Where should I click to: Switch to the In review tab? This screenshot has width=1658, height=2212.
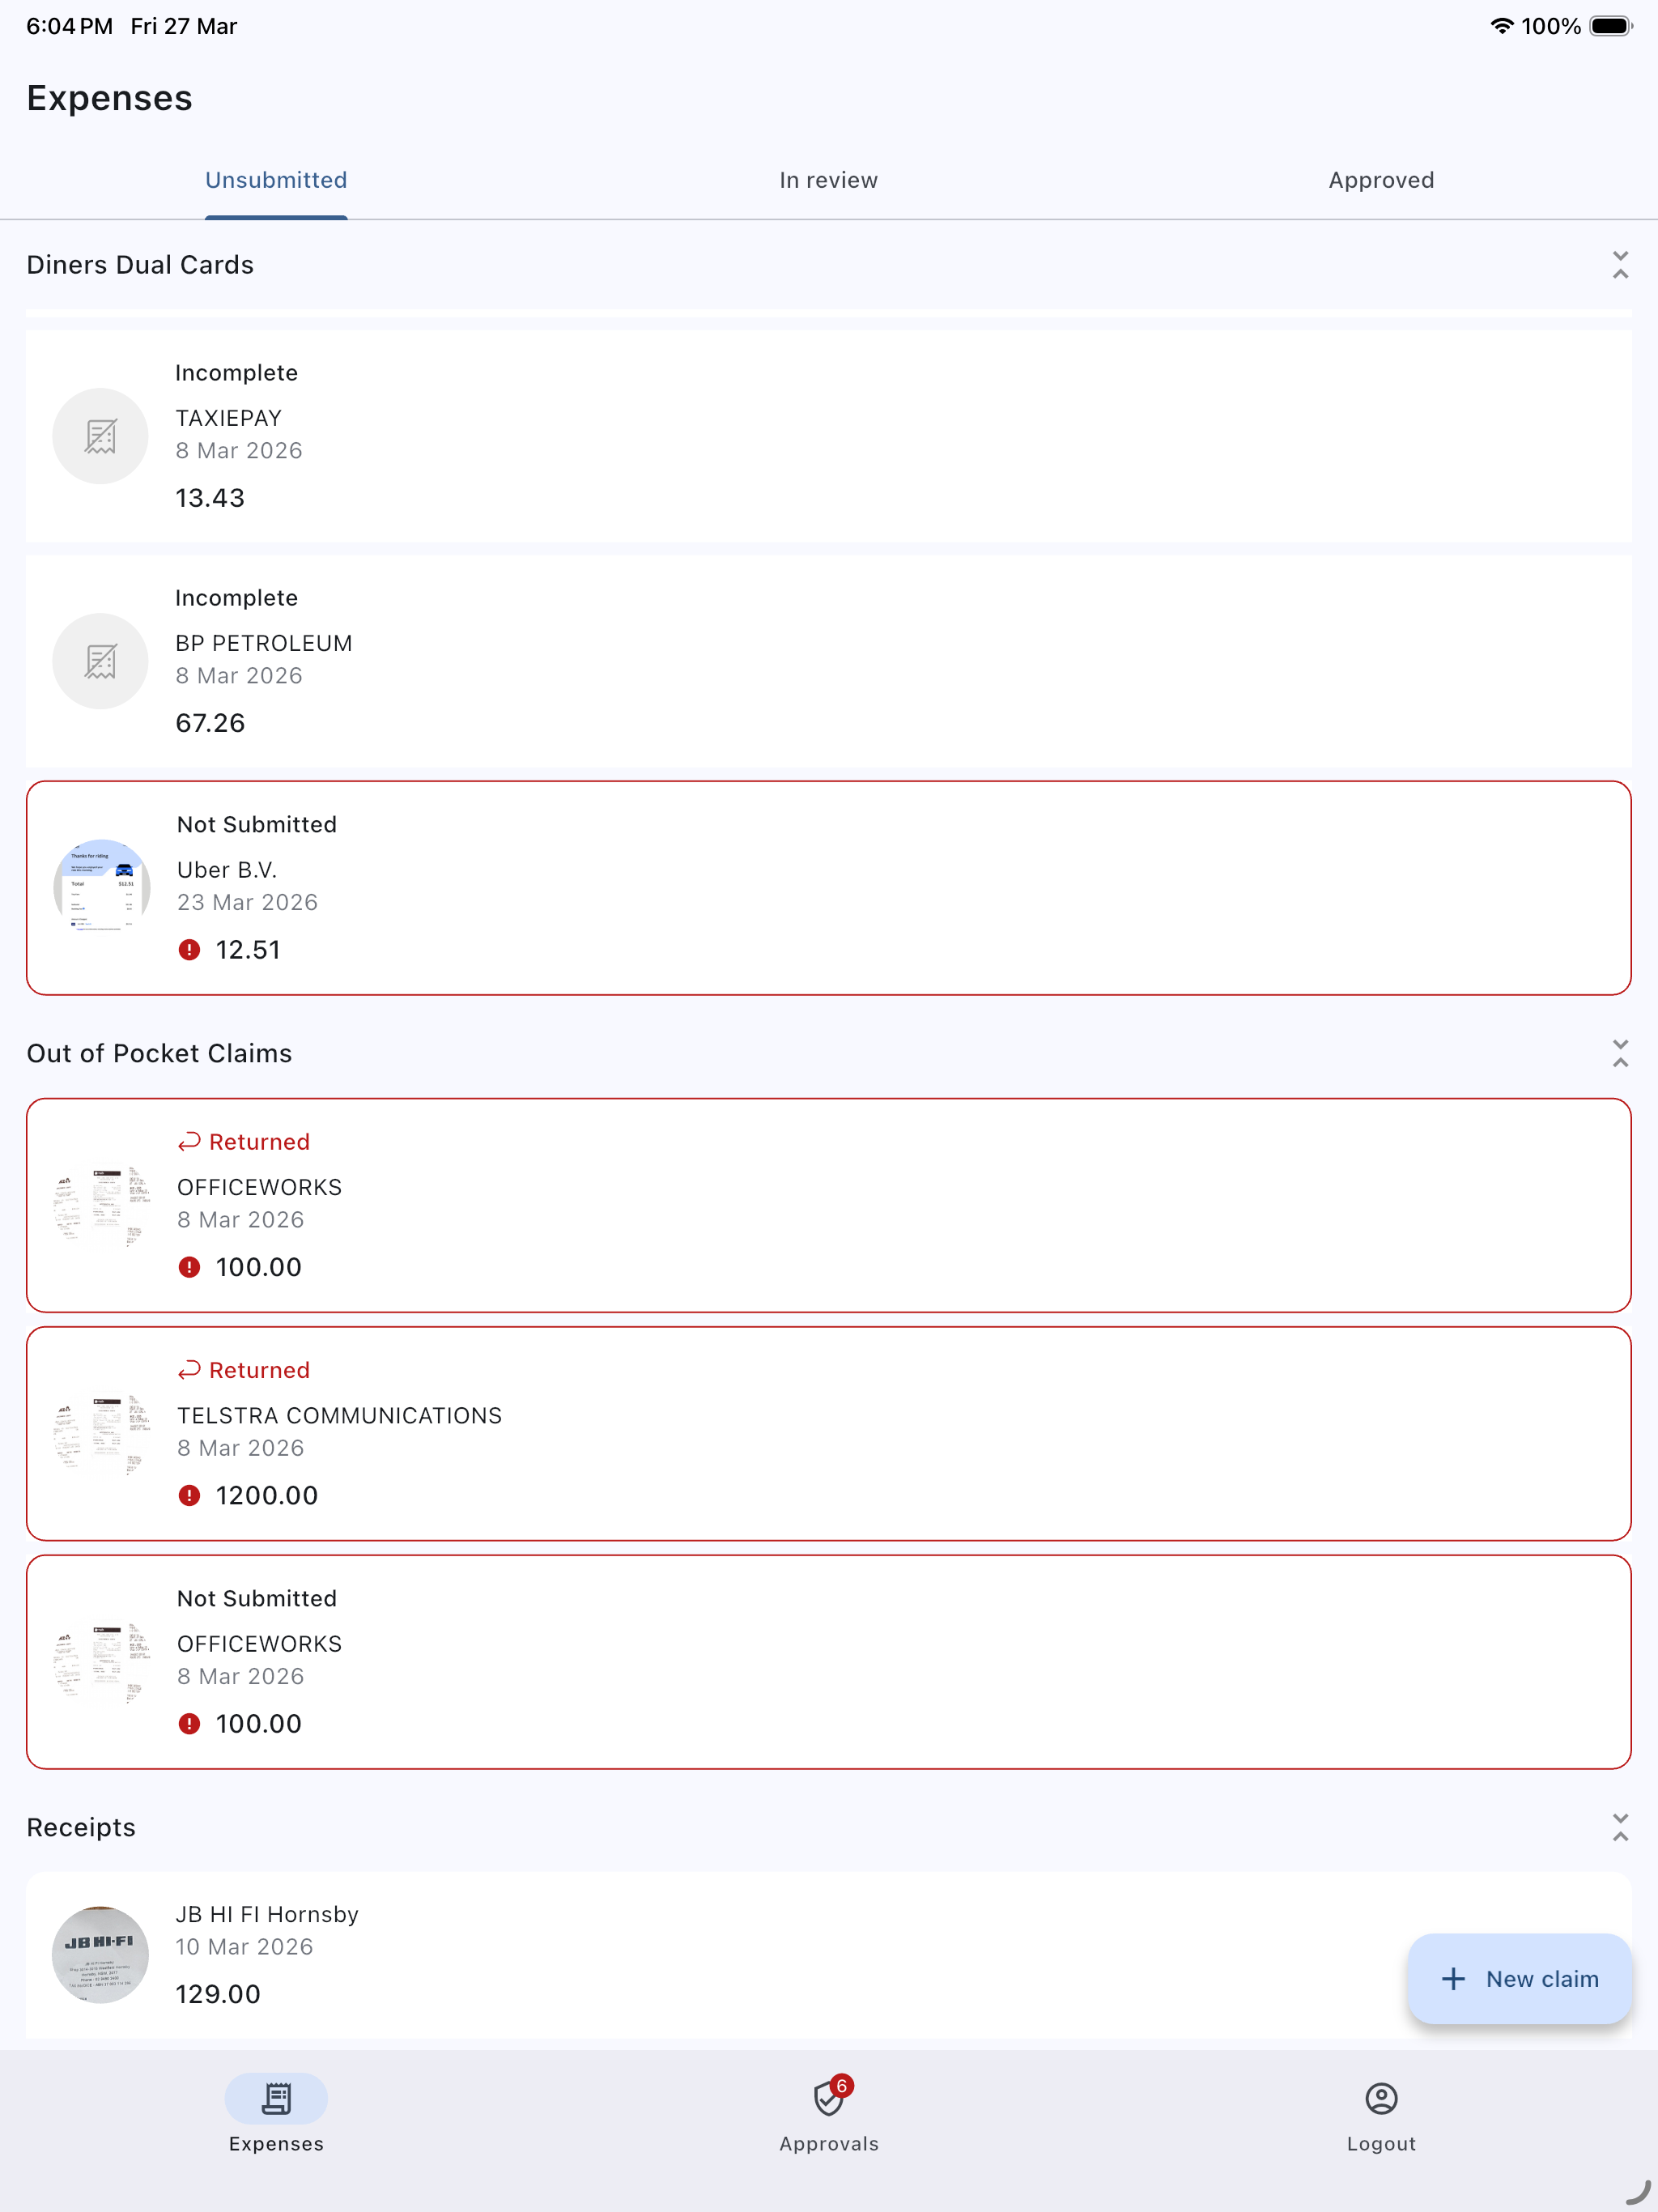tap(829, 180)
